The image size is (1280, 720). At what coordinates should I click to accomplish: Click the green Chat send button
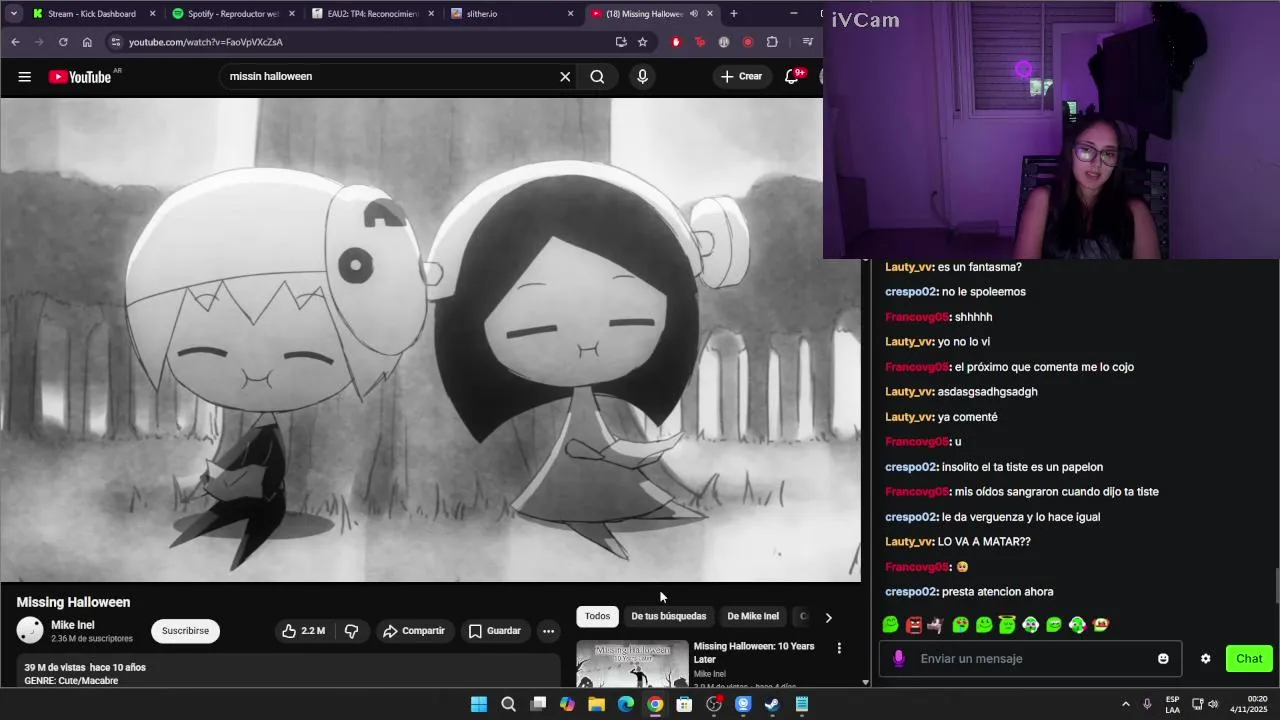[x=1249, y=659]
